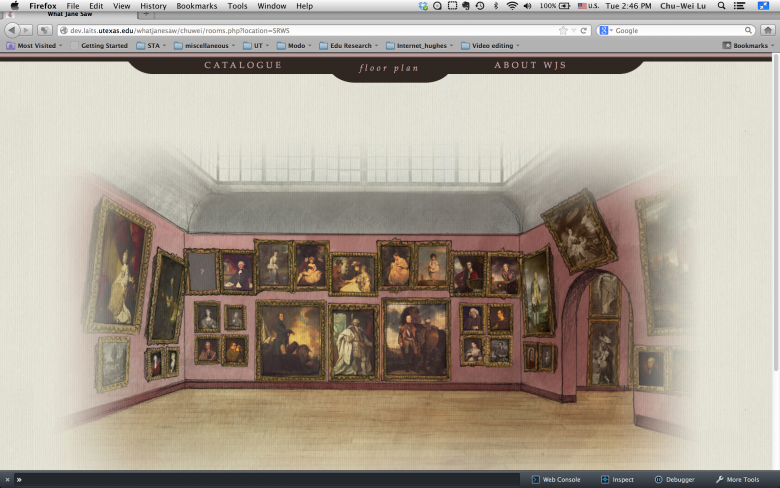780x488 pixels.
Task: Expand the STA bookmark folder
Action: 151,45
